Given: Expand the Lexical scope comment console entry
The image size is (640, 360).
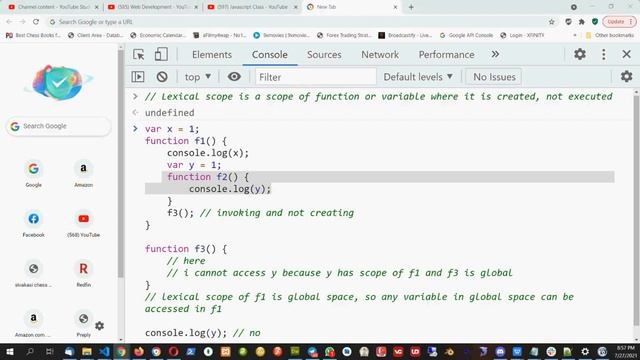Looking at the screenshot, I should point(135,97).
